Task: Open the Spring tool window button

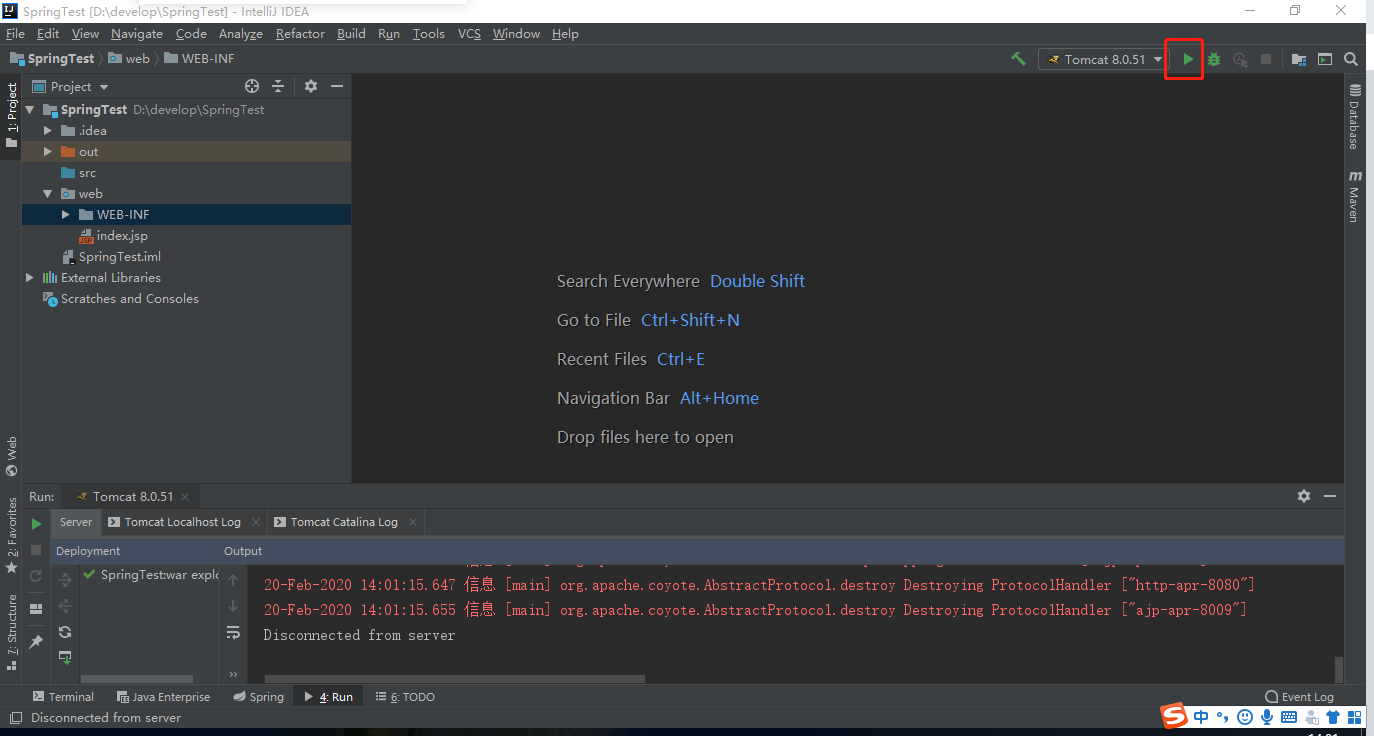Action: coord(258,697)
